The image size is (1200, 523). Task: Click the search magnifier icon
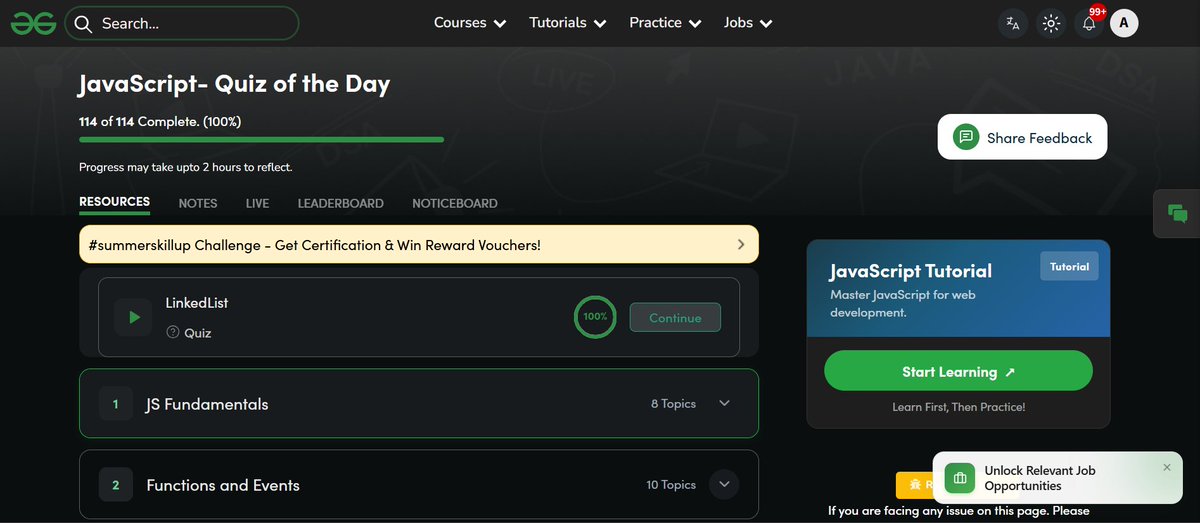tap(84, 23)
